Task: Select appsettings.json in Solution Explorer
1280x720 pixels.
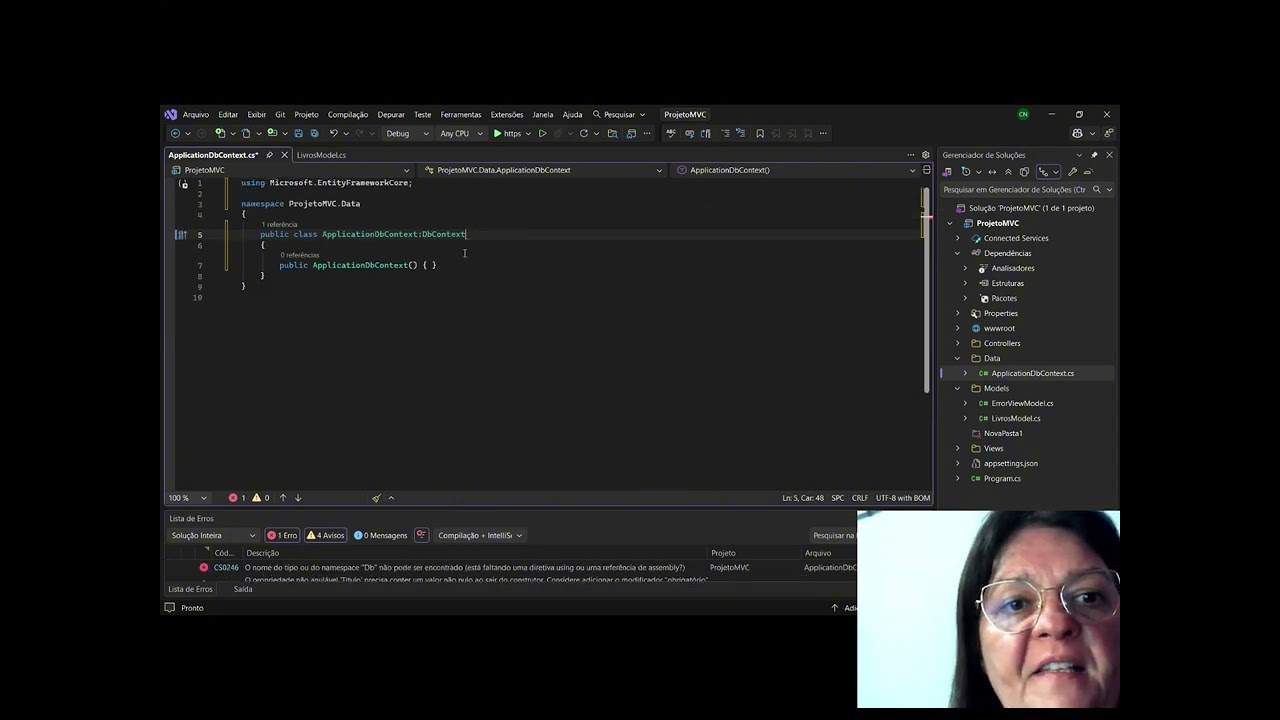Action: coord(1011,463)
